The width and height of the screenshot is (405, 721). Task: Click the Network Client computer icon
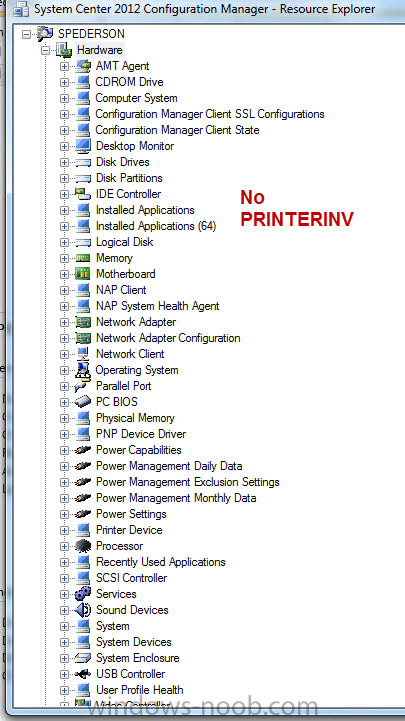click(83, 354)
